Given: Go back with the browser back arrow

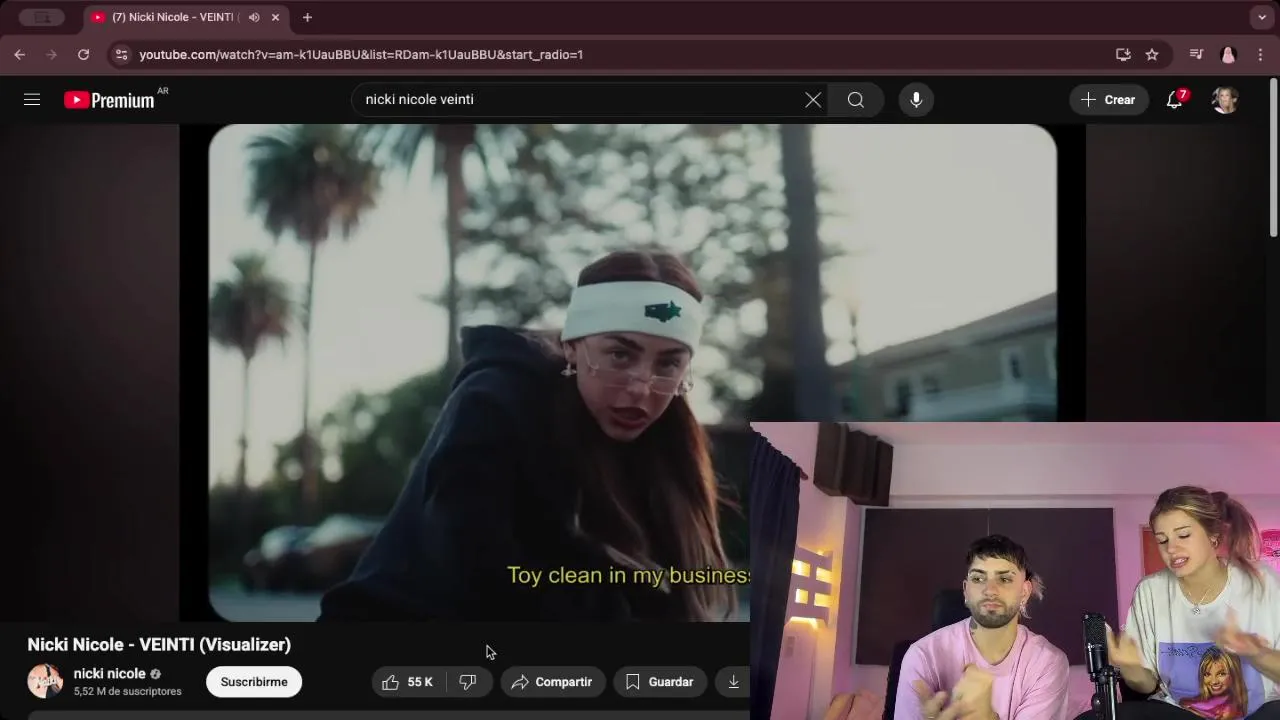Looking at the screenshot, I should point(20,55).
